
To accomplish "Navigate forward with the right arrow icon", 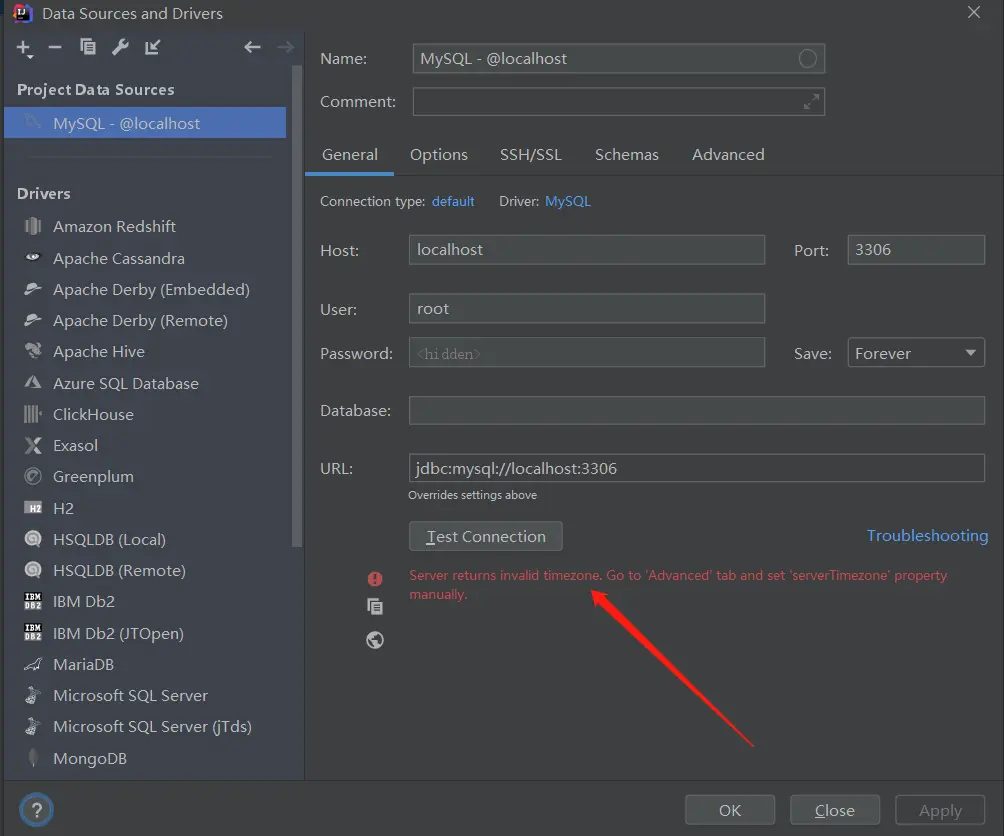I will coord(286,47).
